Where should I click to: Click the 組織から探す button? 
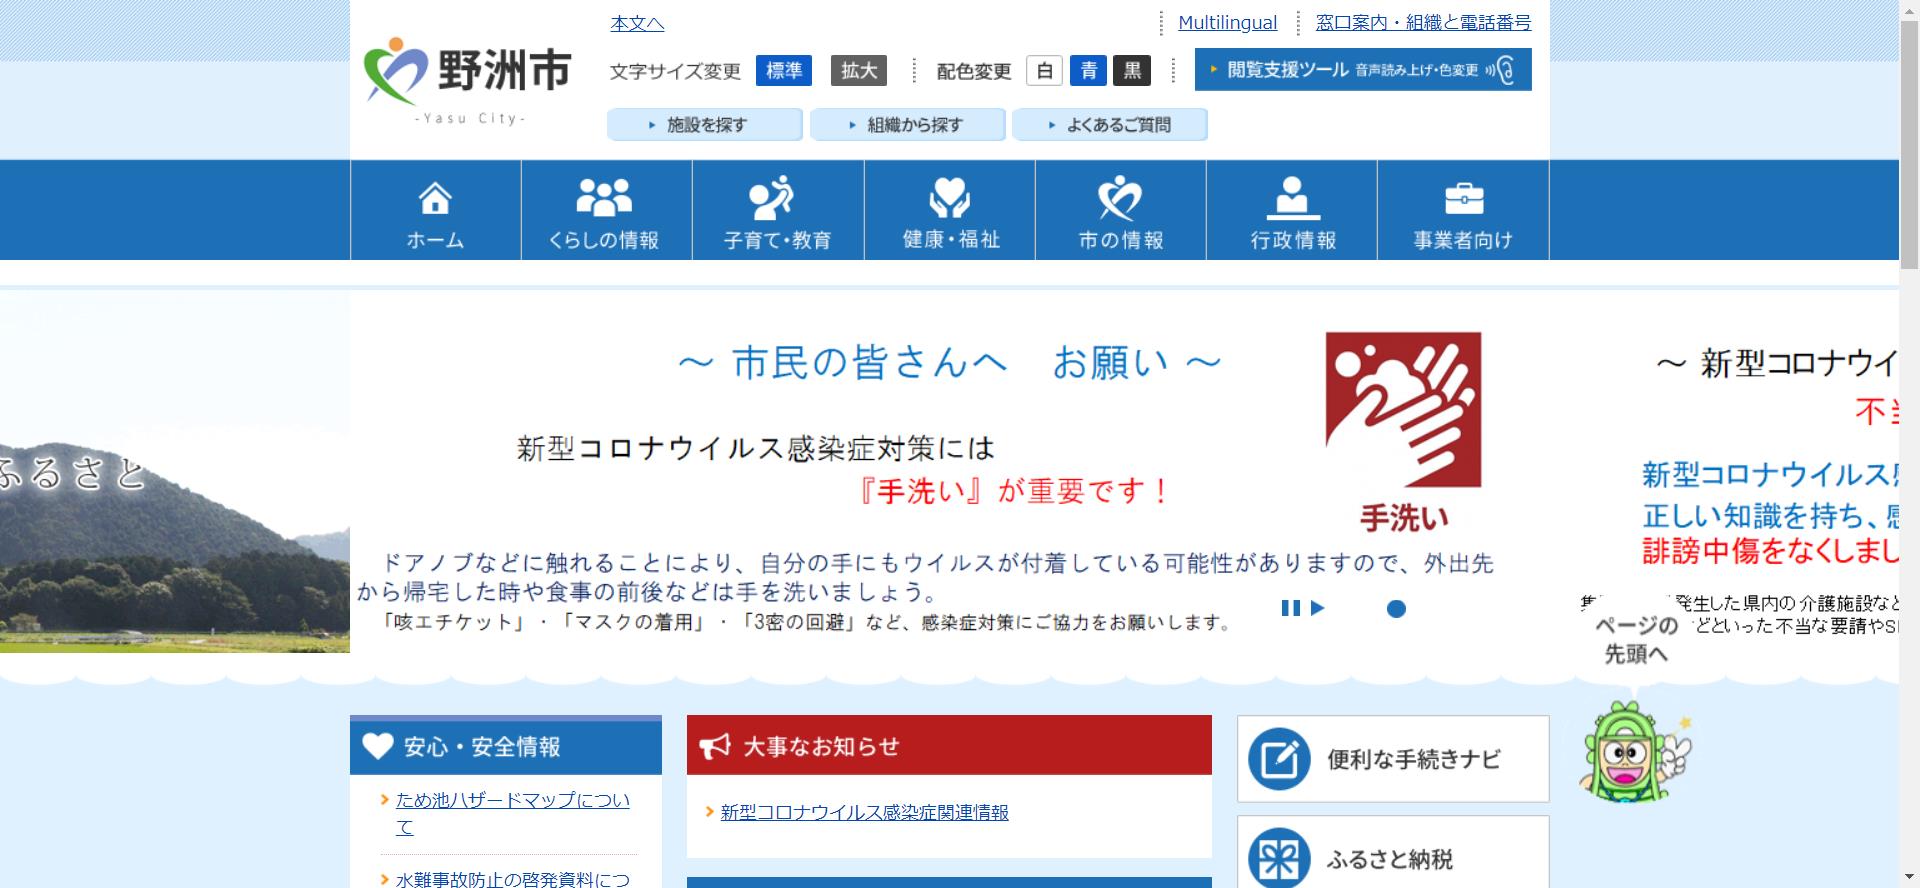908,125
